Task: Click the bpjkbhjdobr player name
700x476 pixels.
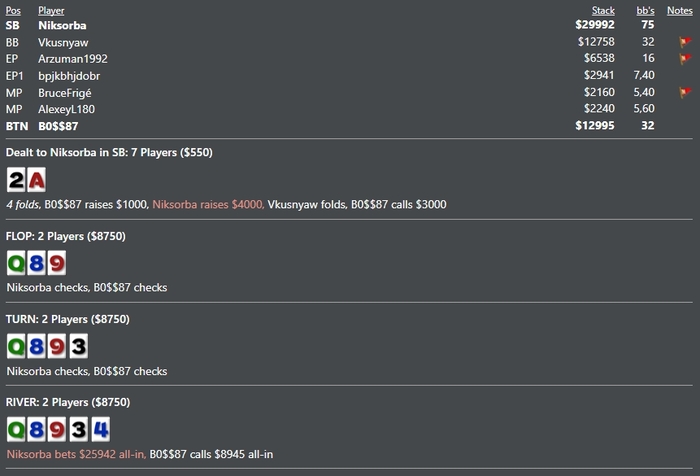Action: [x=69, y=76]
